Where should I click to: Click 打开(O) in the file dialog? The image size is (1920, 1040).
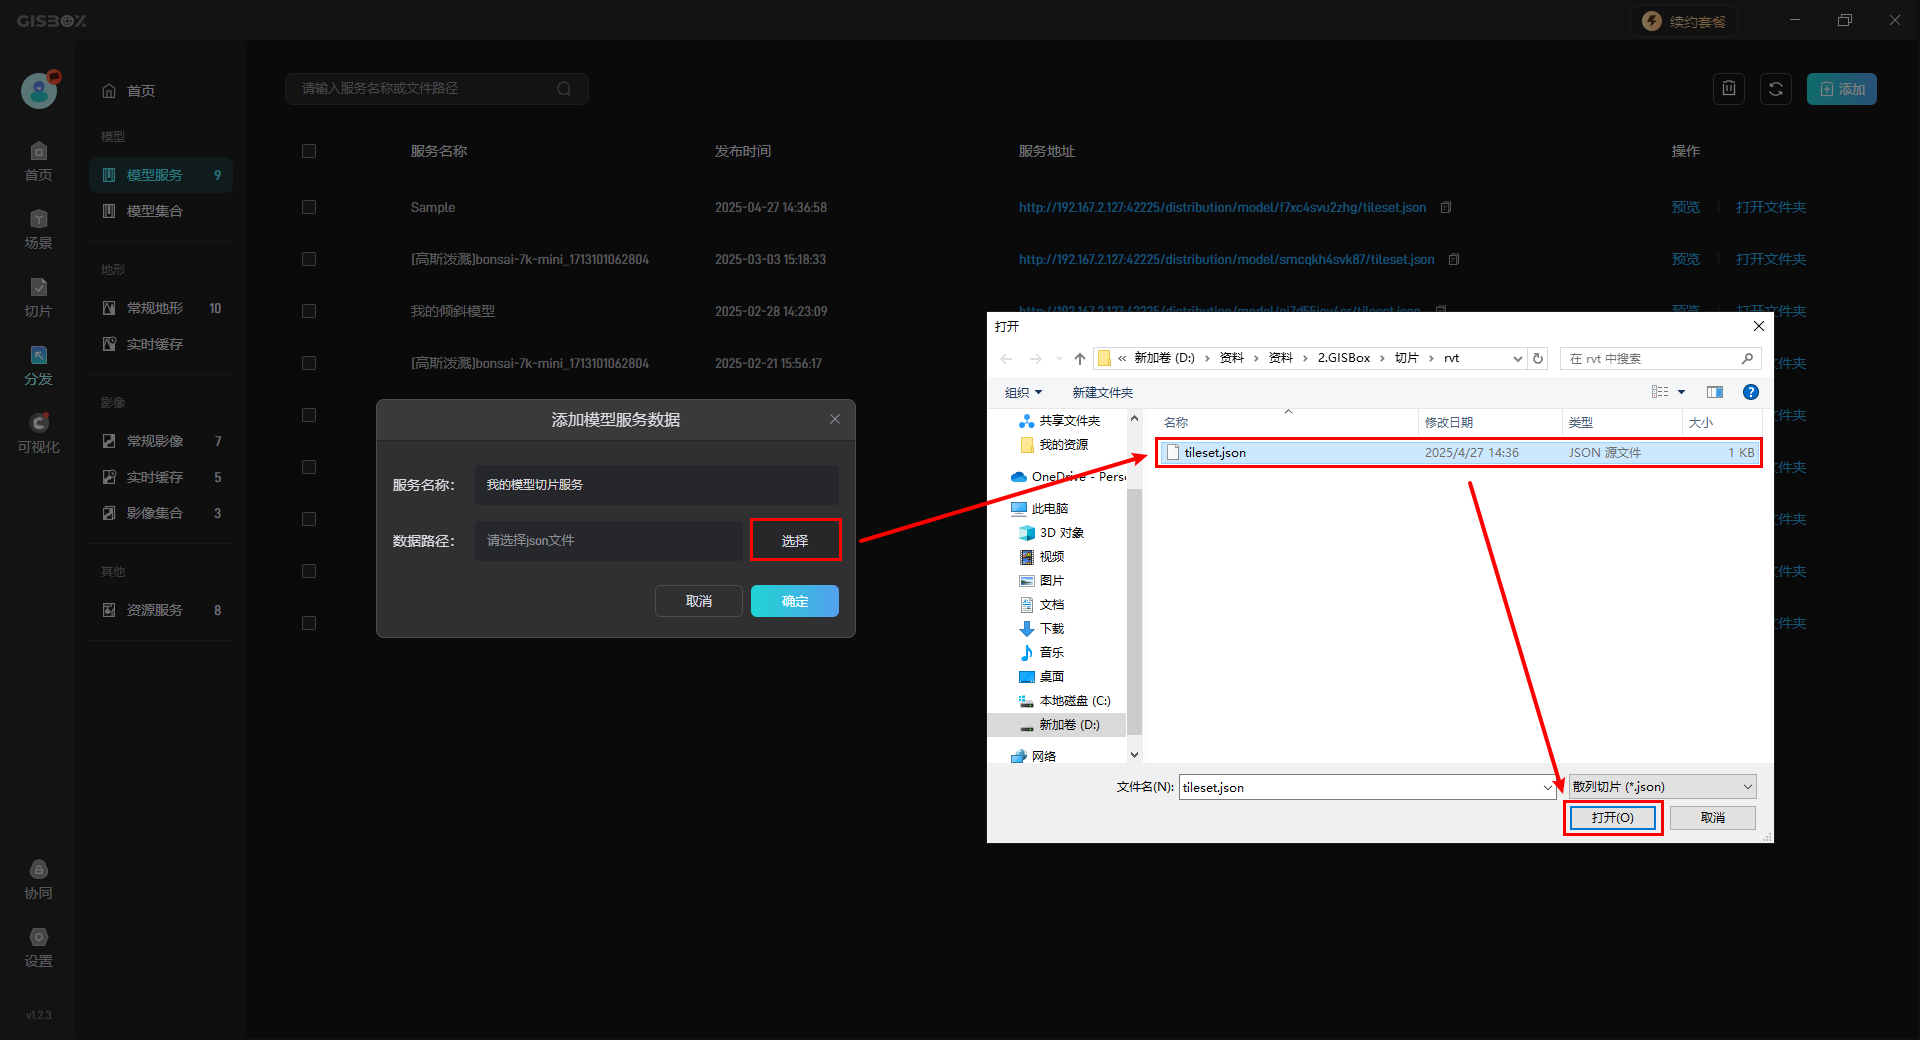tap(1612, 817)
